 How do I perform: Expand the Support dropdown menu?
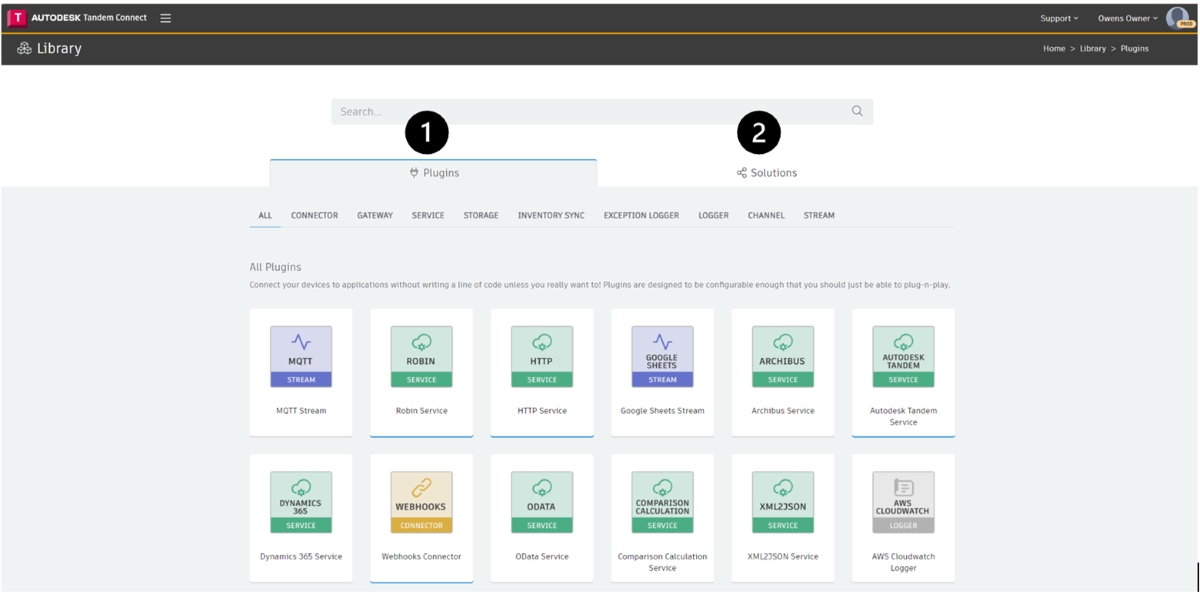coord(1059,18)
